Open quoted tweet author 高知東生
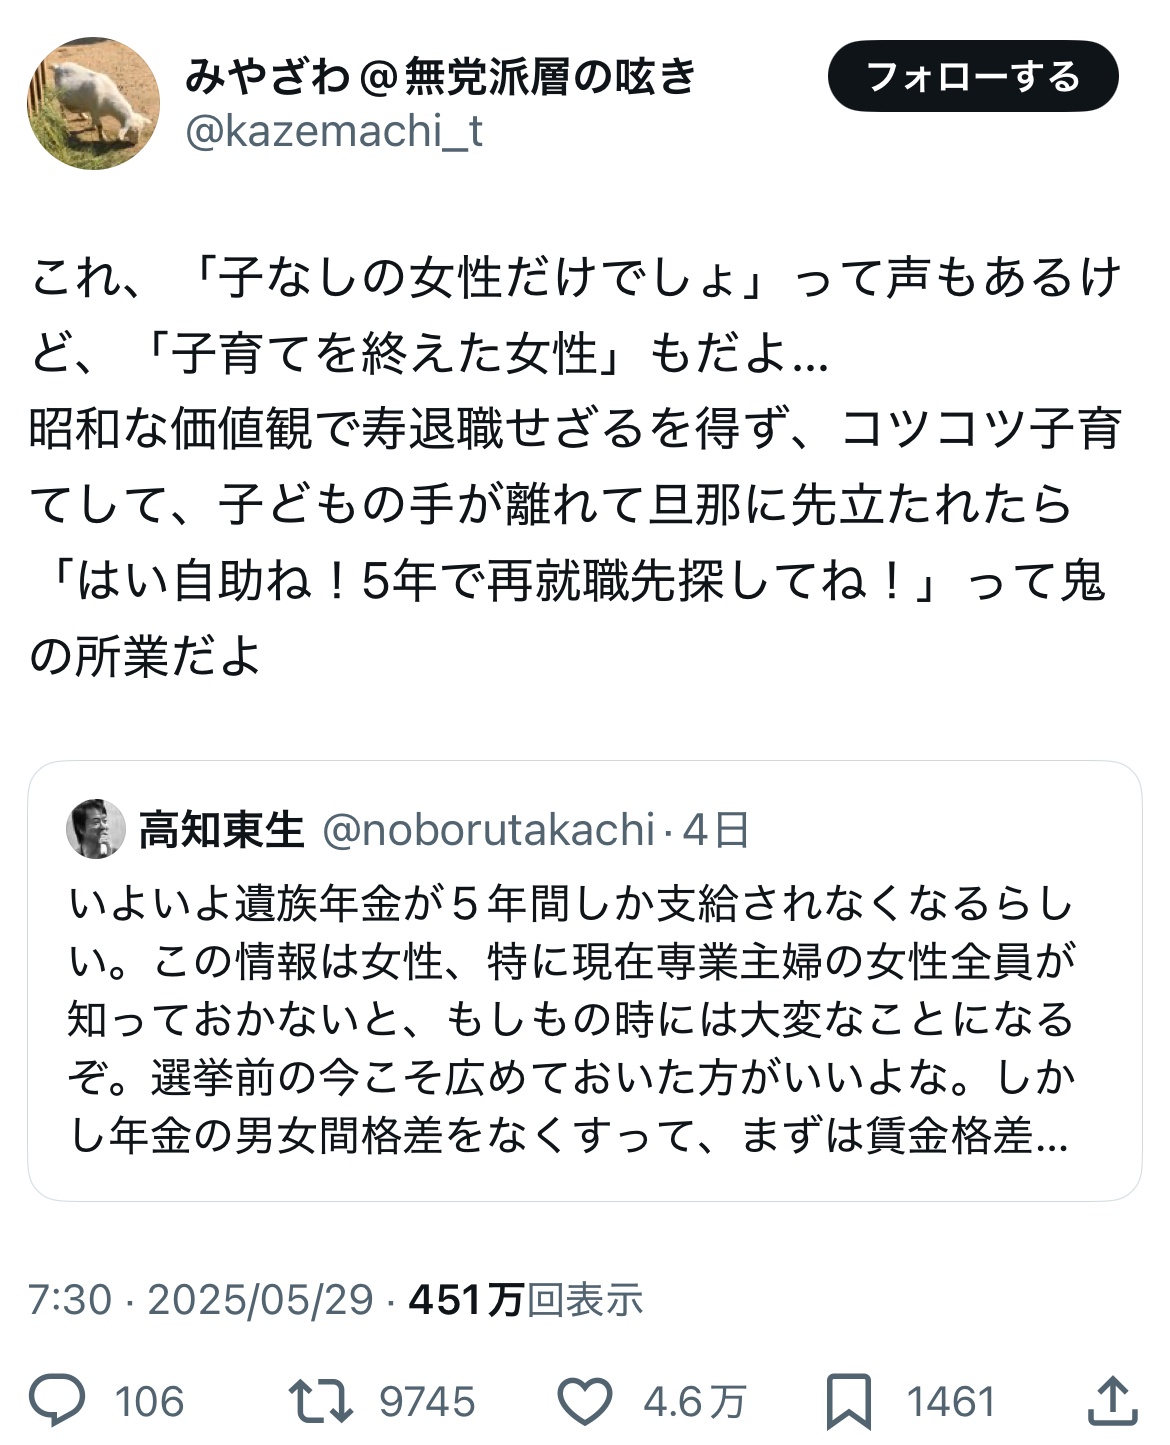Screen dimensions: 1170x1445 pos(221,830)
